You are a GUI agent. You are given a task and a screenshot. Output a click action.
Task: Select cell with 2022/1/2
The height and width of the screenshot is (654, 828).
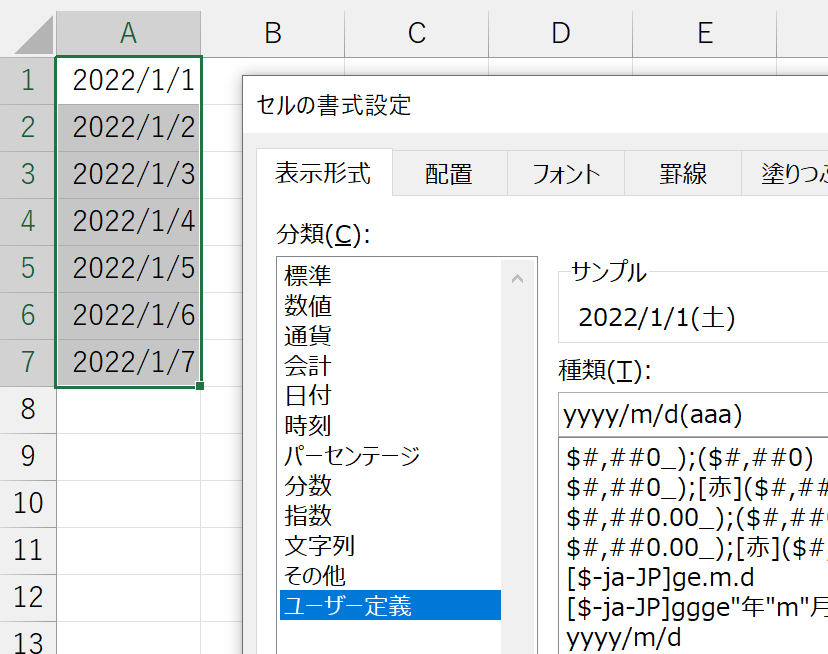click(x=128, y=127)
